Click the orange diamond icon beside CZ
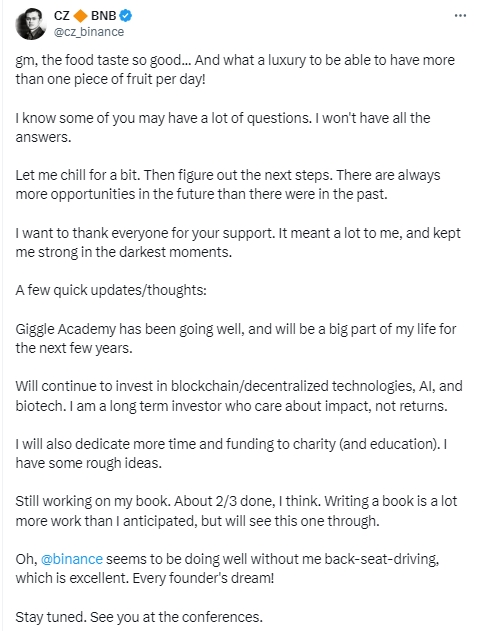 [81, 16]
